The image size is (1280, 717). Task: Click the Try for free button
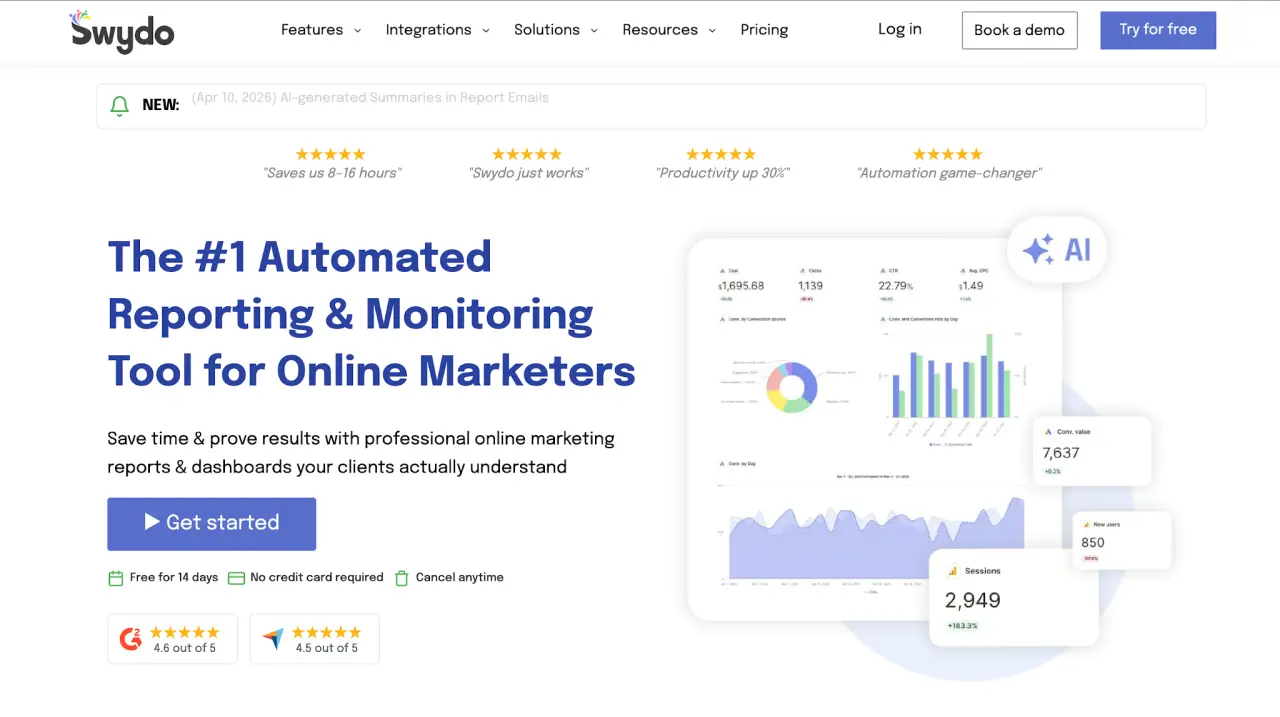(1158, 30)
